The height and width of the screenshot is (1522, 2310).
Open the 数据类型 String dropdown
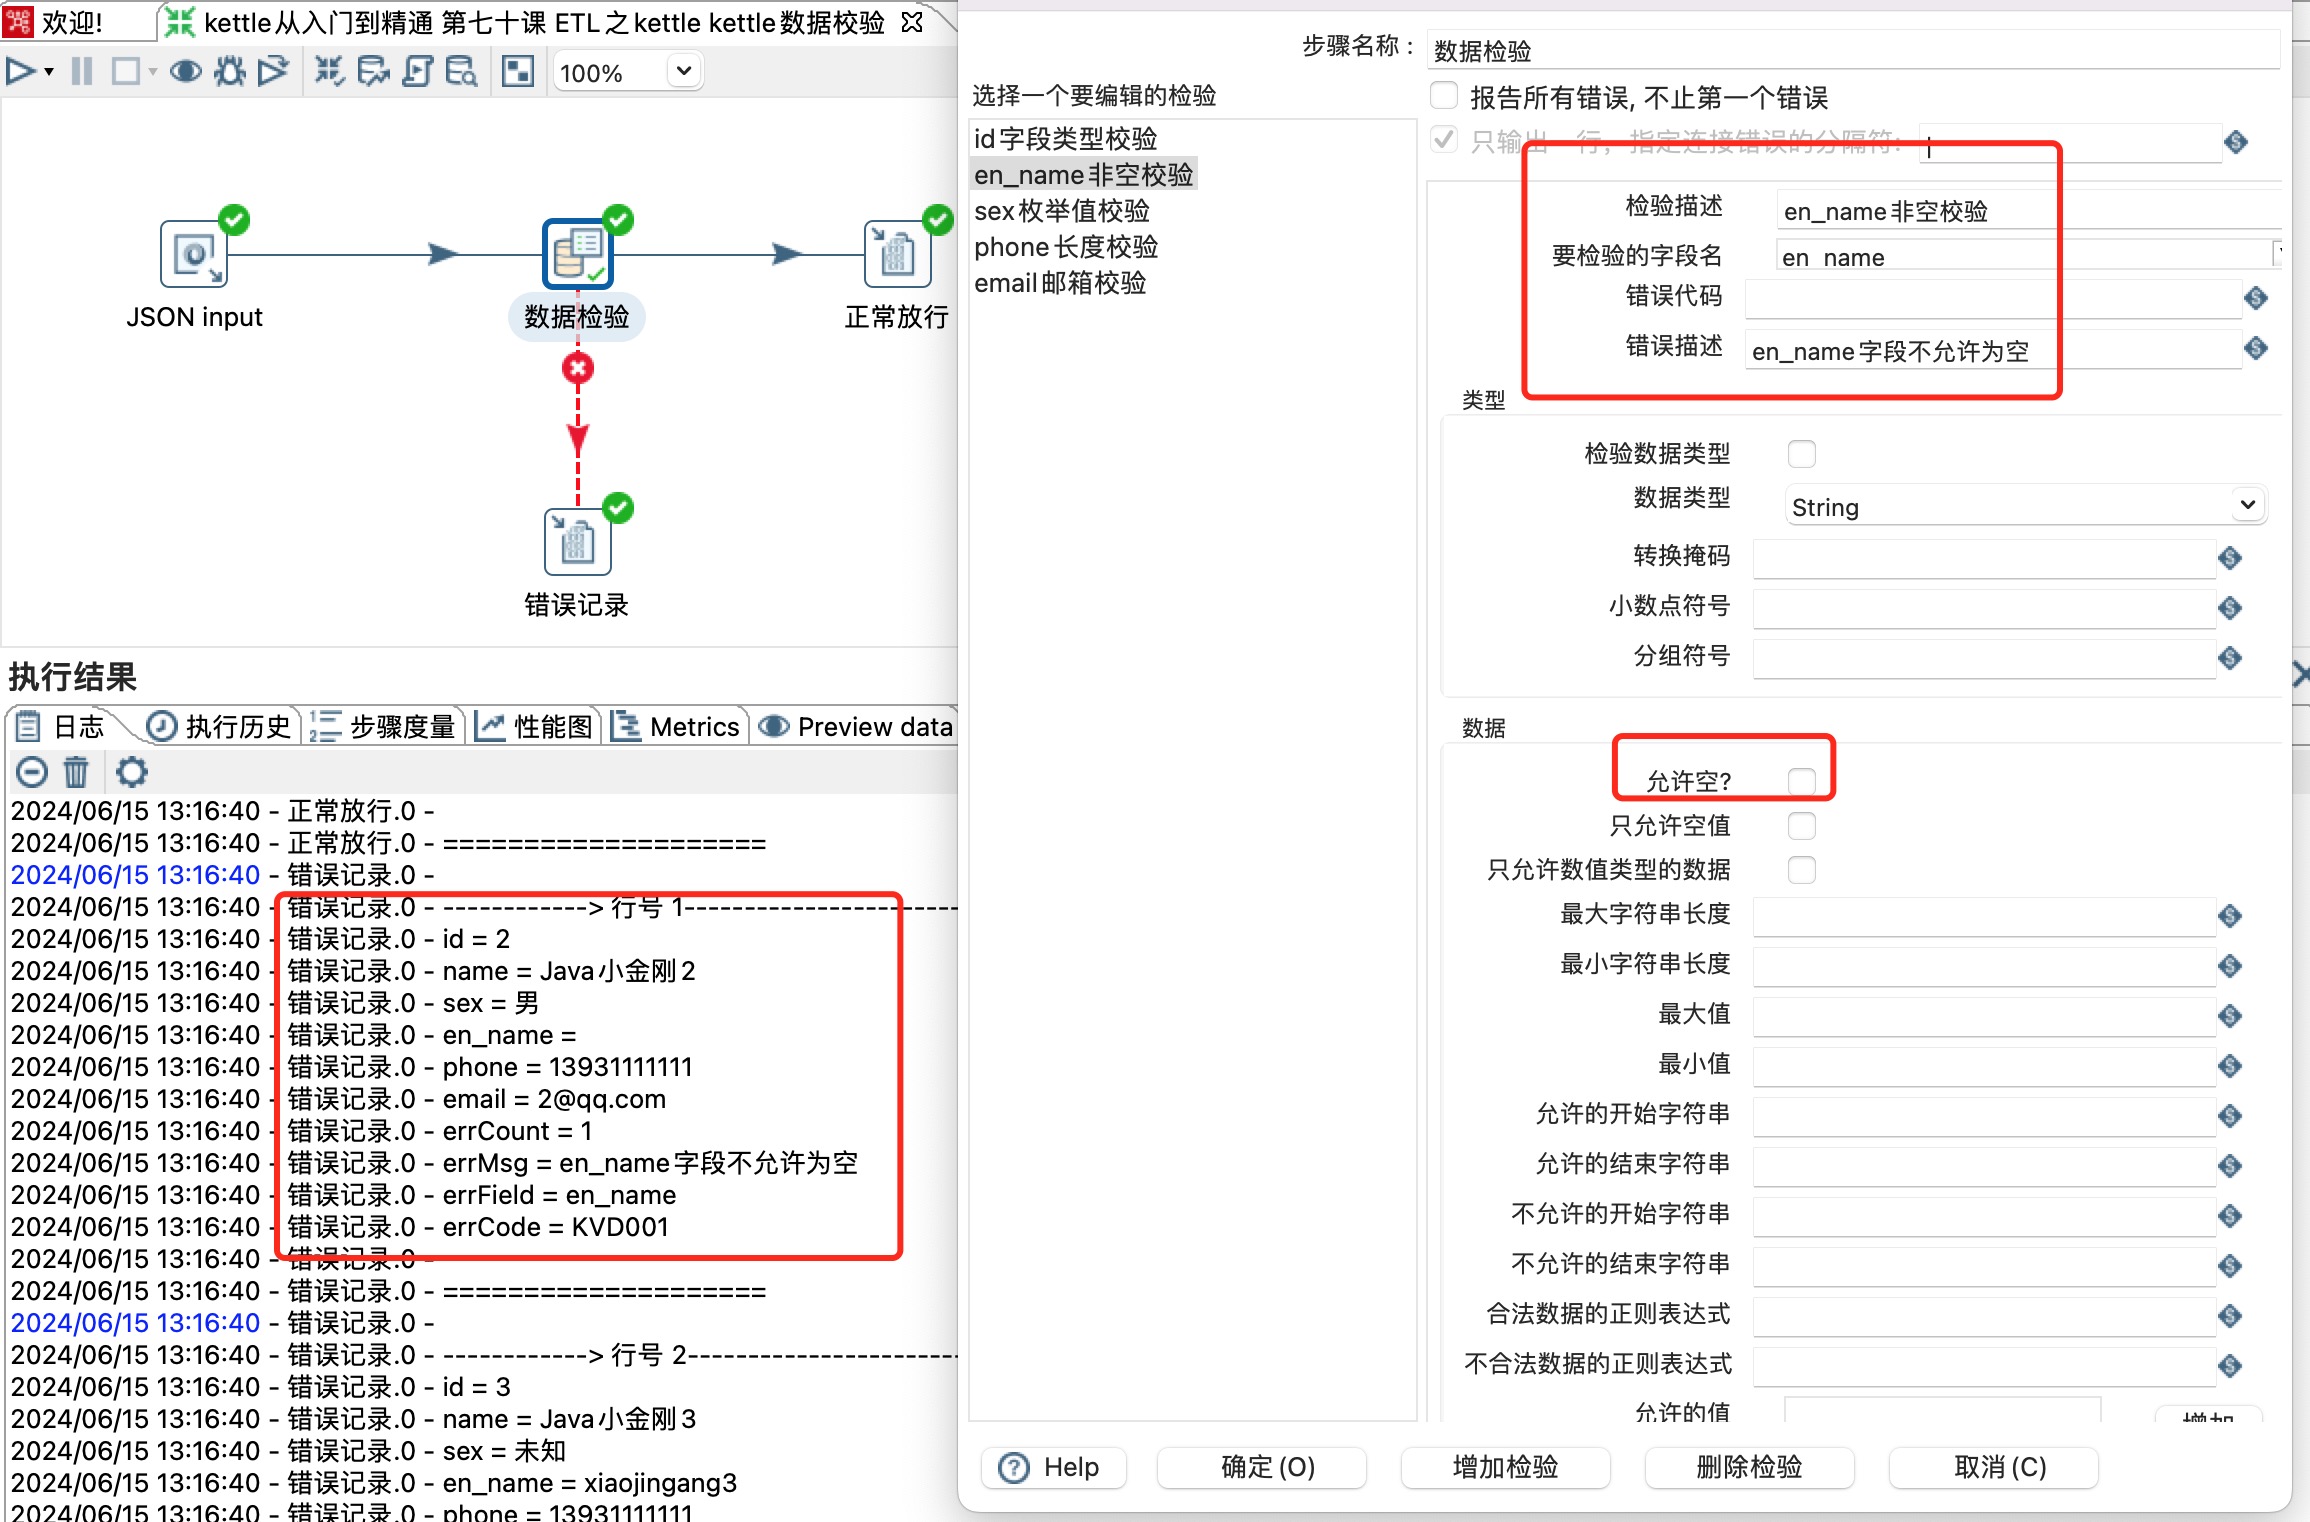(x=2247, y=506)
